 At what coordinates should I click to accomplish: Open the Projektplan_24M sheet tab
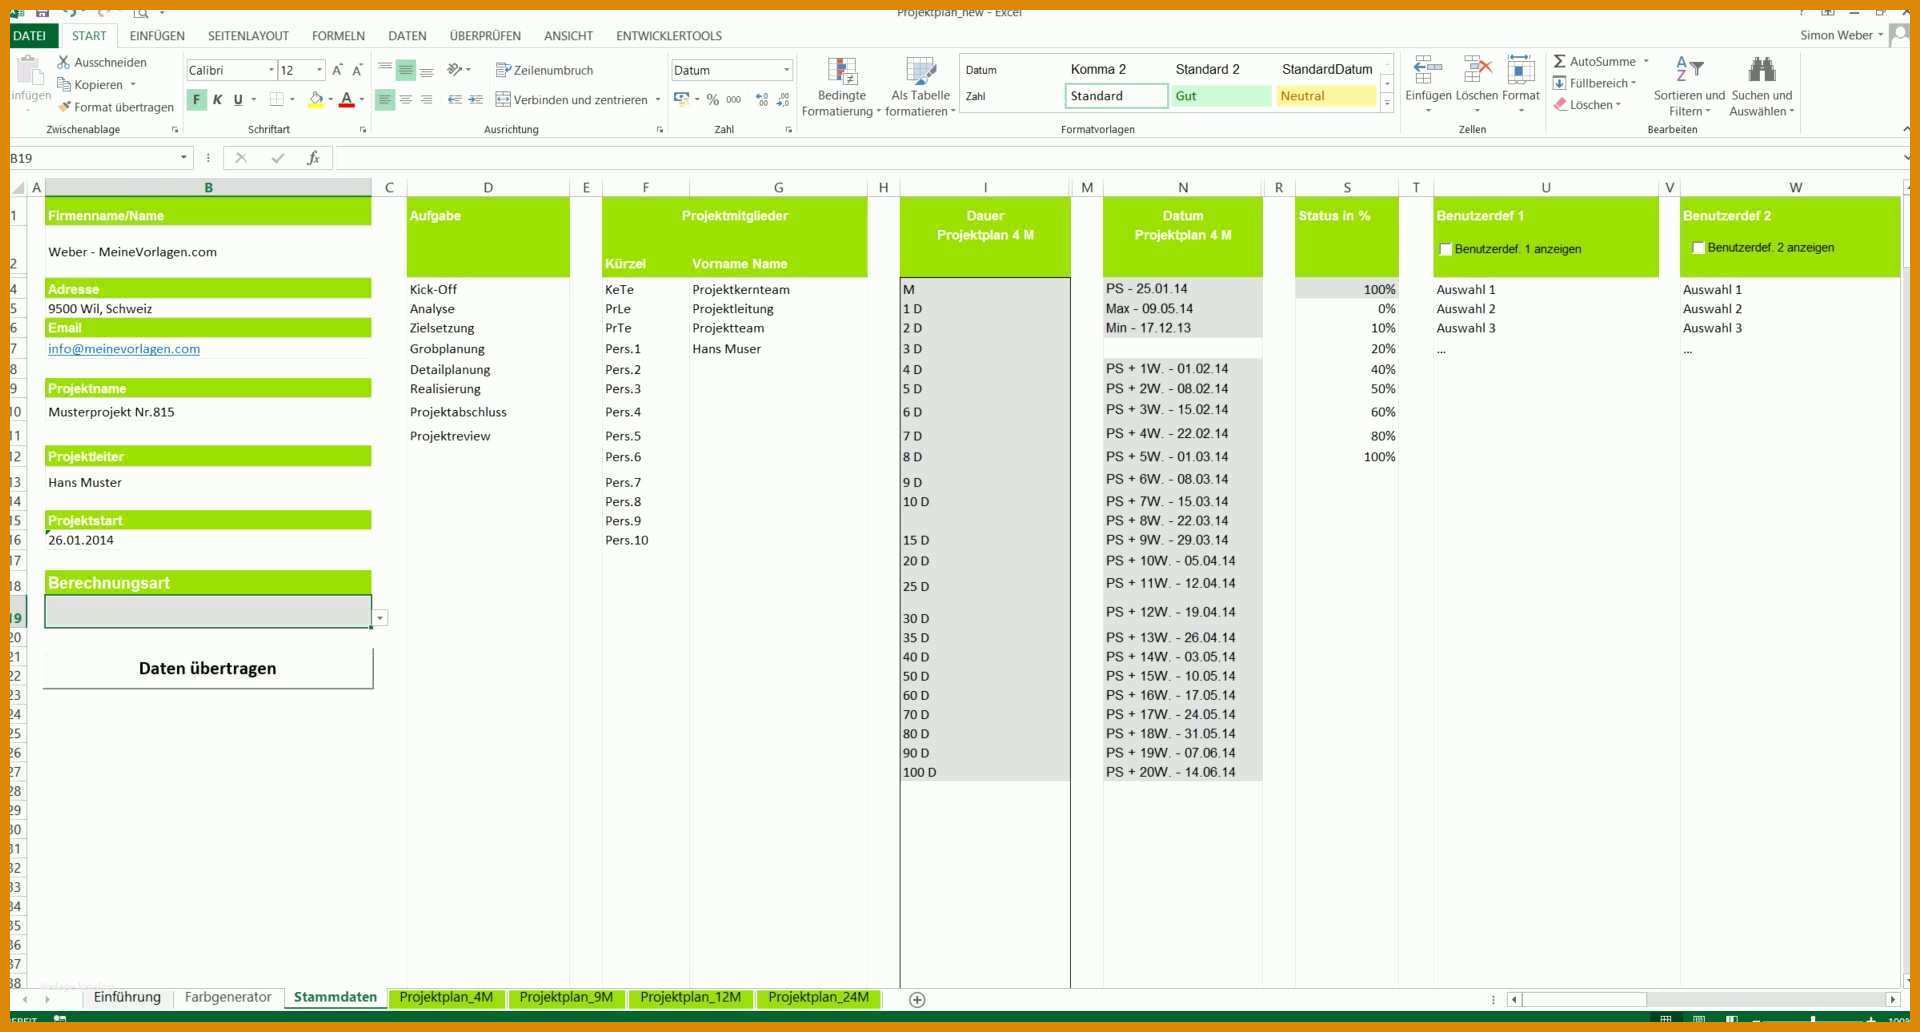(818, 998)
